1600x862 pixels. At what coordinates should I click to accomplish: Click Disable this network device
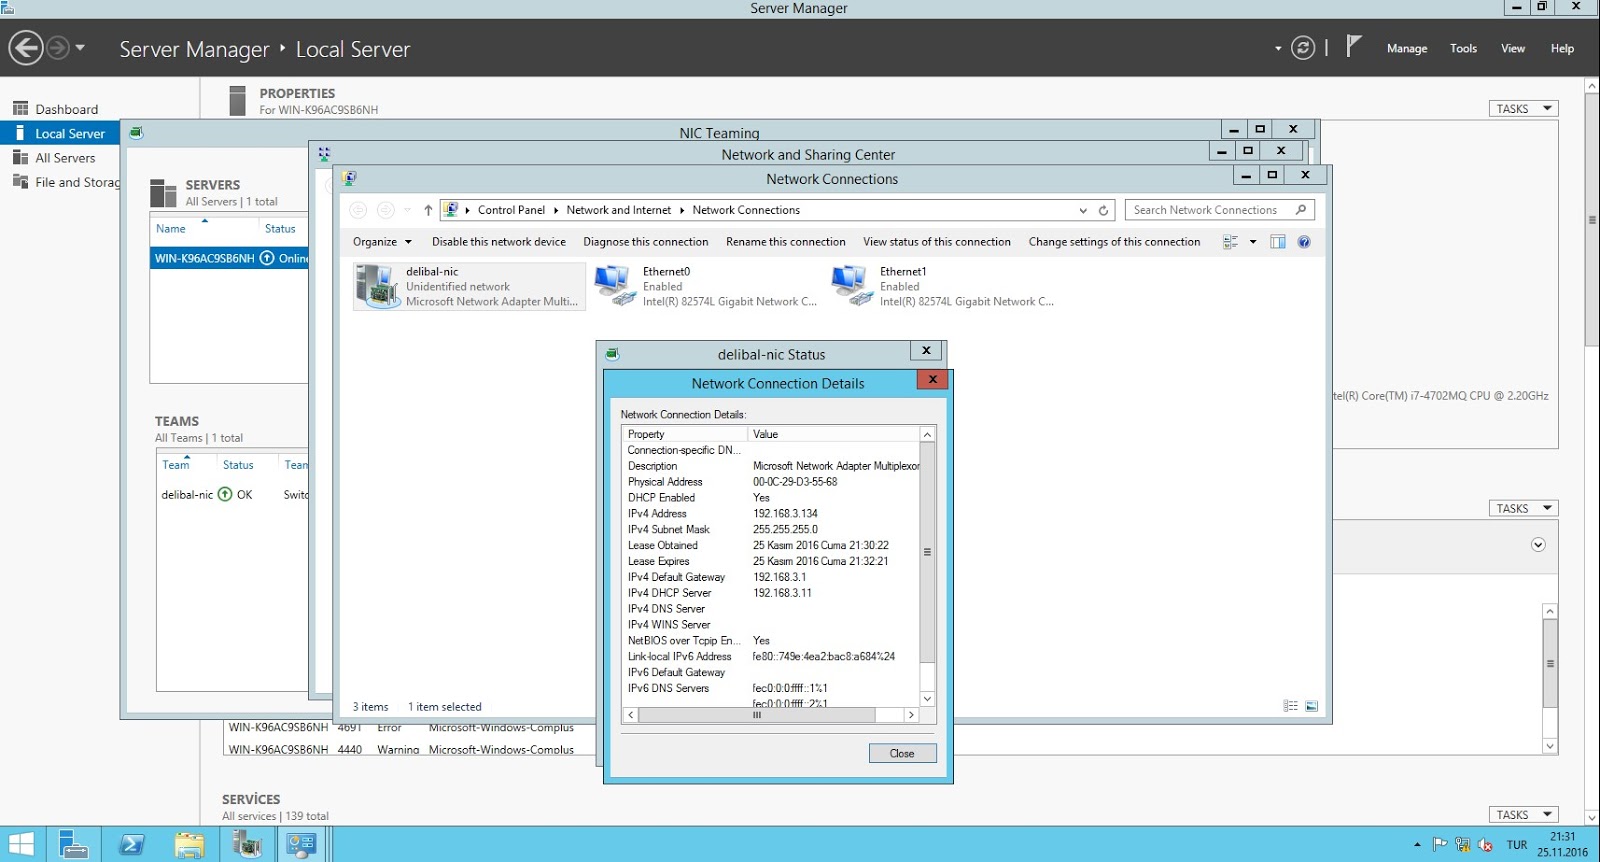coord(498,242)
